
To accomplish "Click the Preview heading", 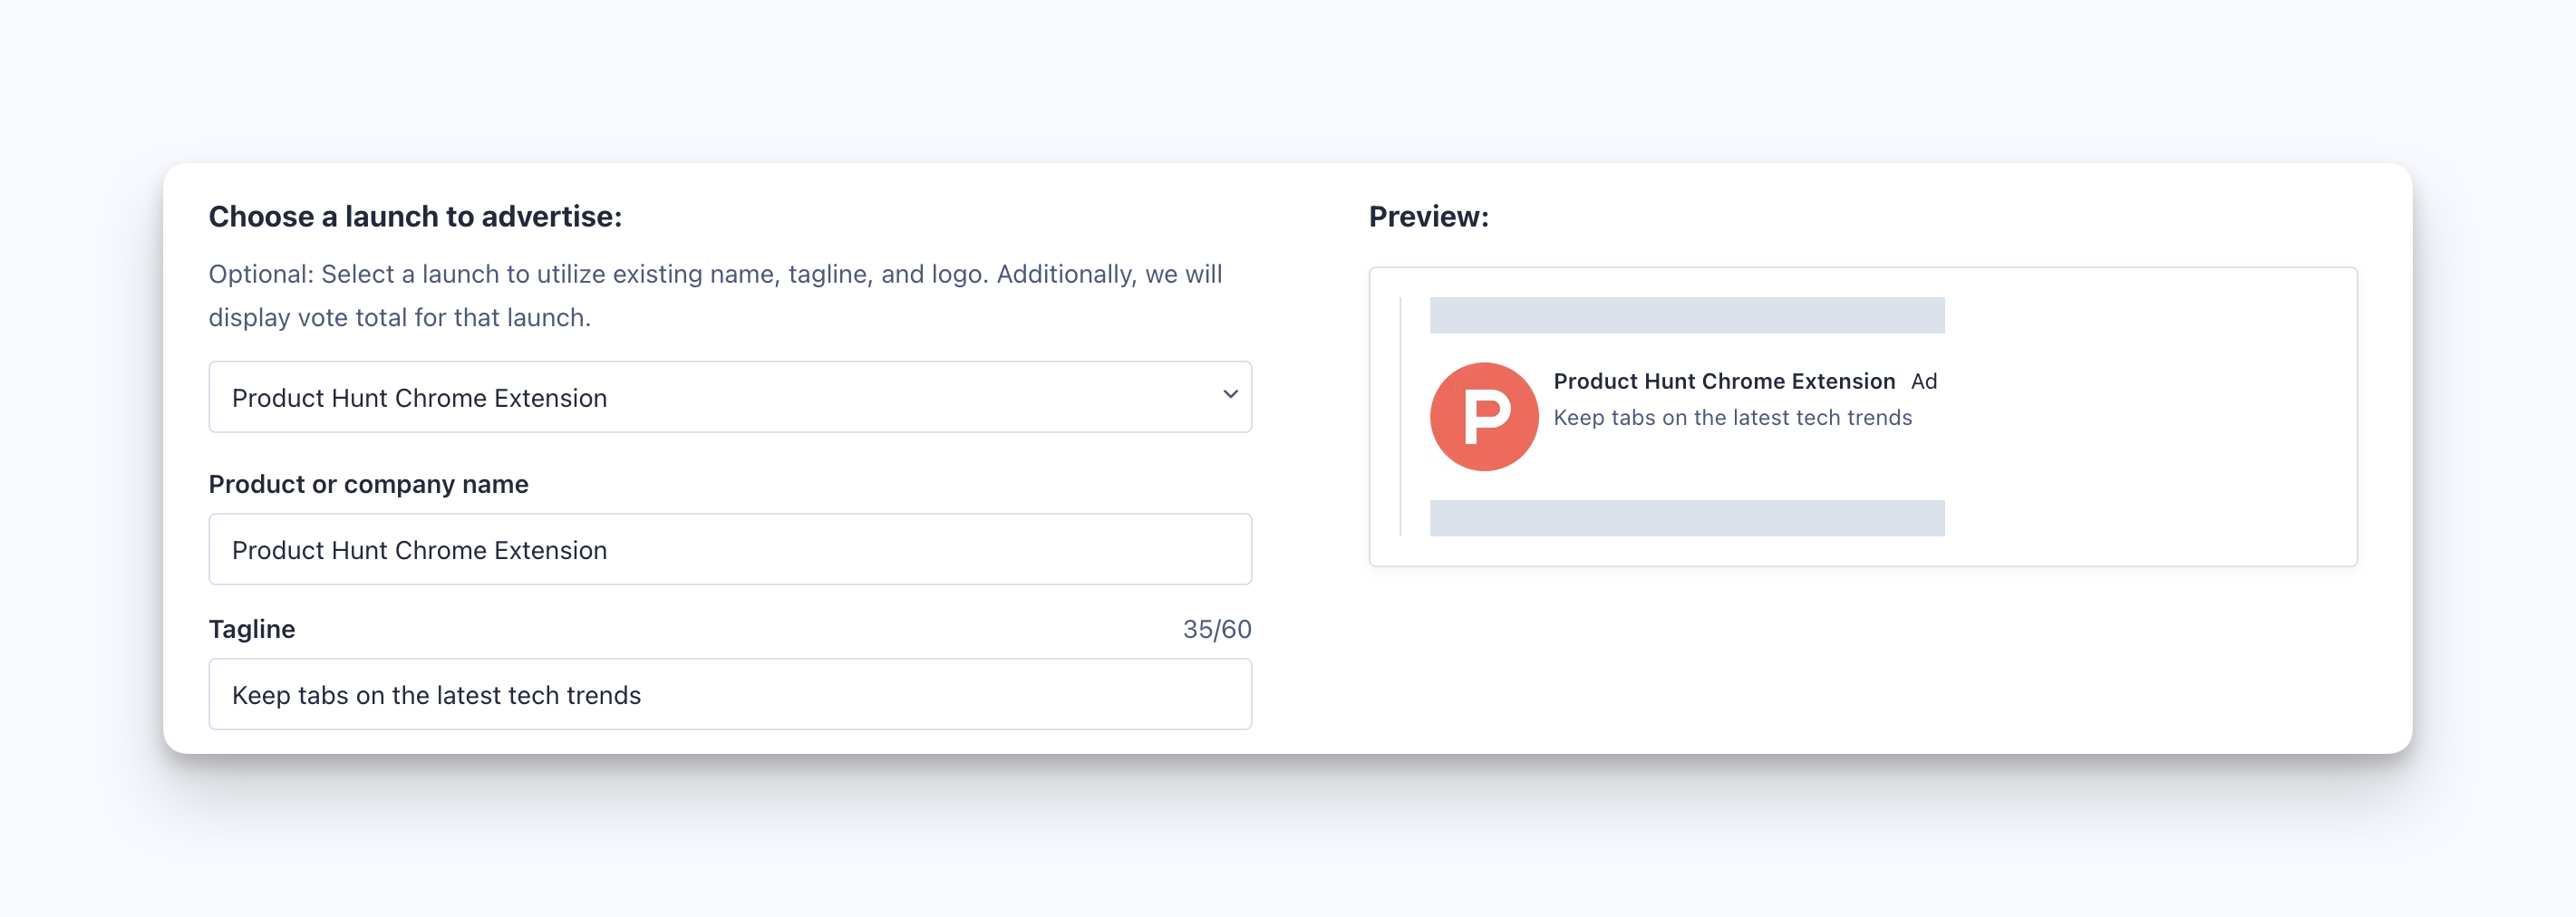I will pyautogui.click(x=1428, y=217).
